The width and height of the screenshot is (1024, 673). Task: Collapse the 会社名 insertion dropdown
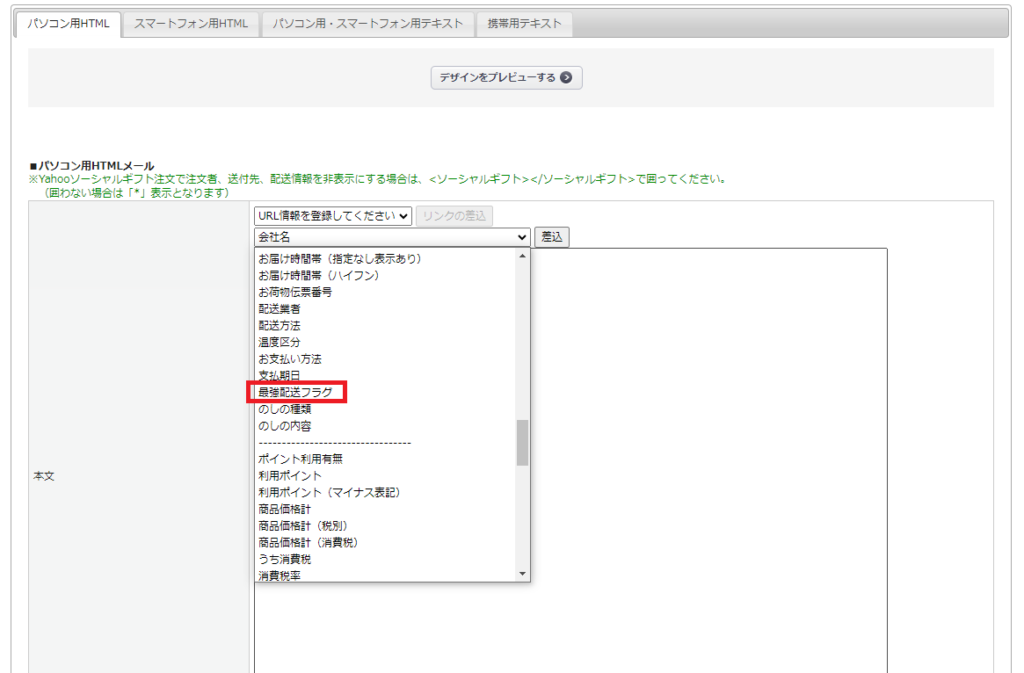point(392,237)
